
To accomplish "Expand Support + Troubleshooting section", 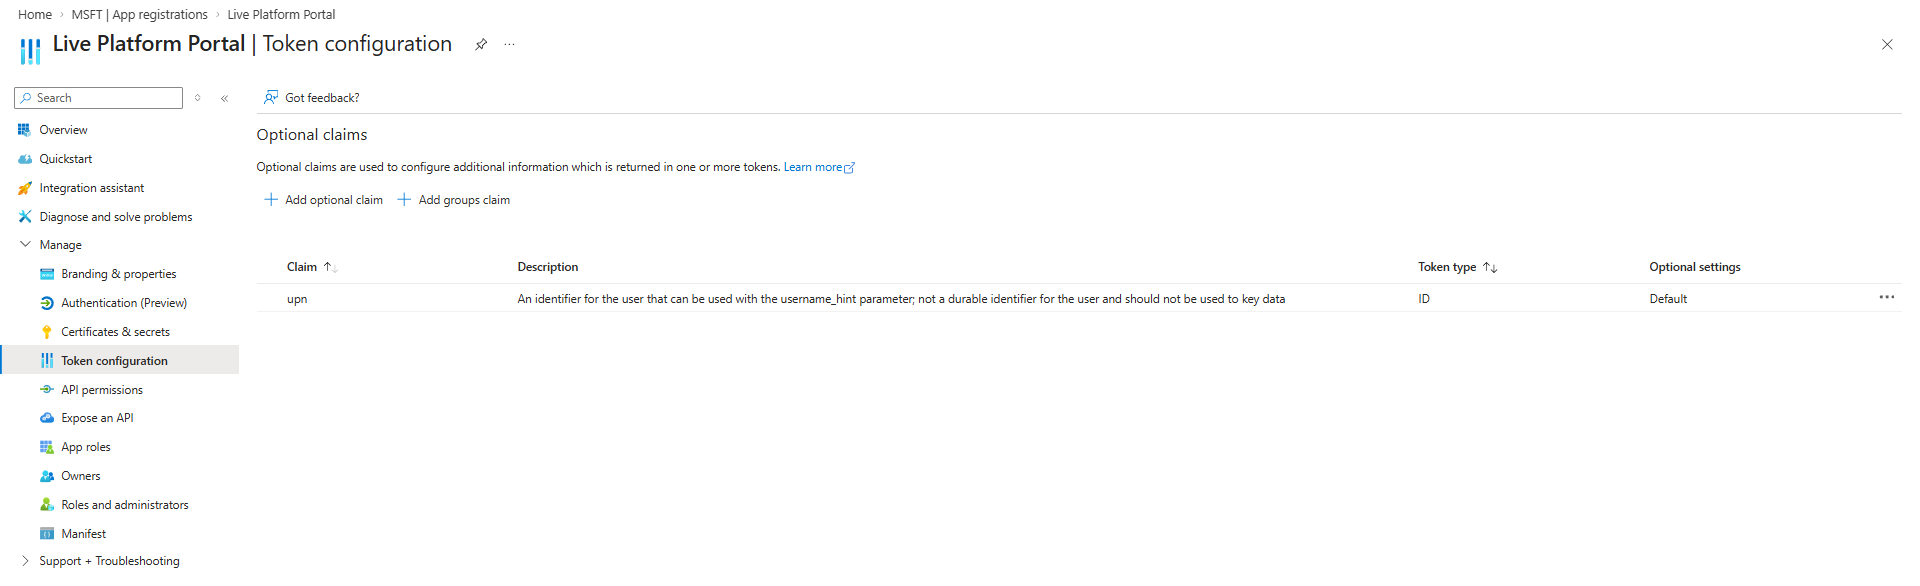I will click(25, 561).
